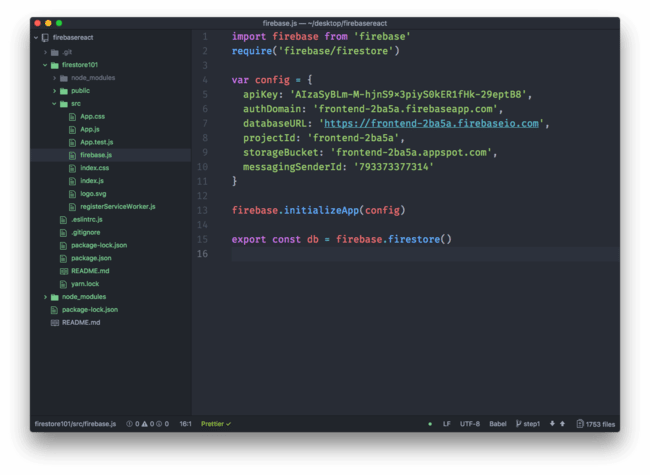Click the firestore101/src/firebase.js path in status bar
Viewport: 650px width, 475px height.
[x=75, y=424]
